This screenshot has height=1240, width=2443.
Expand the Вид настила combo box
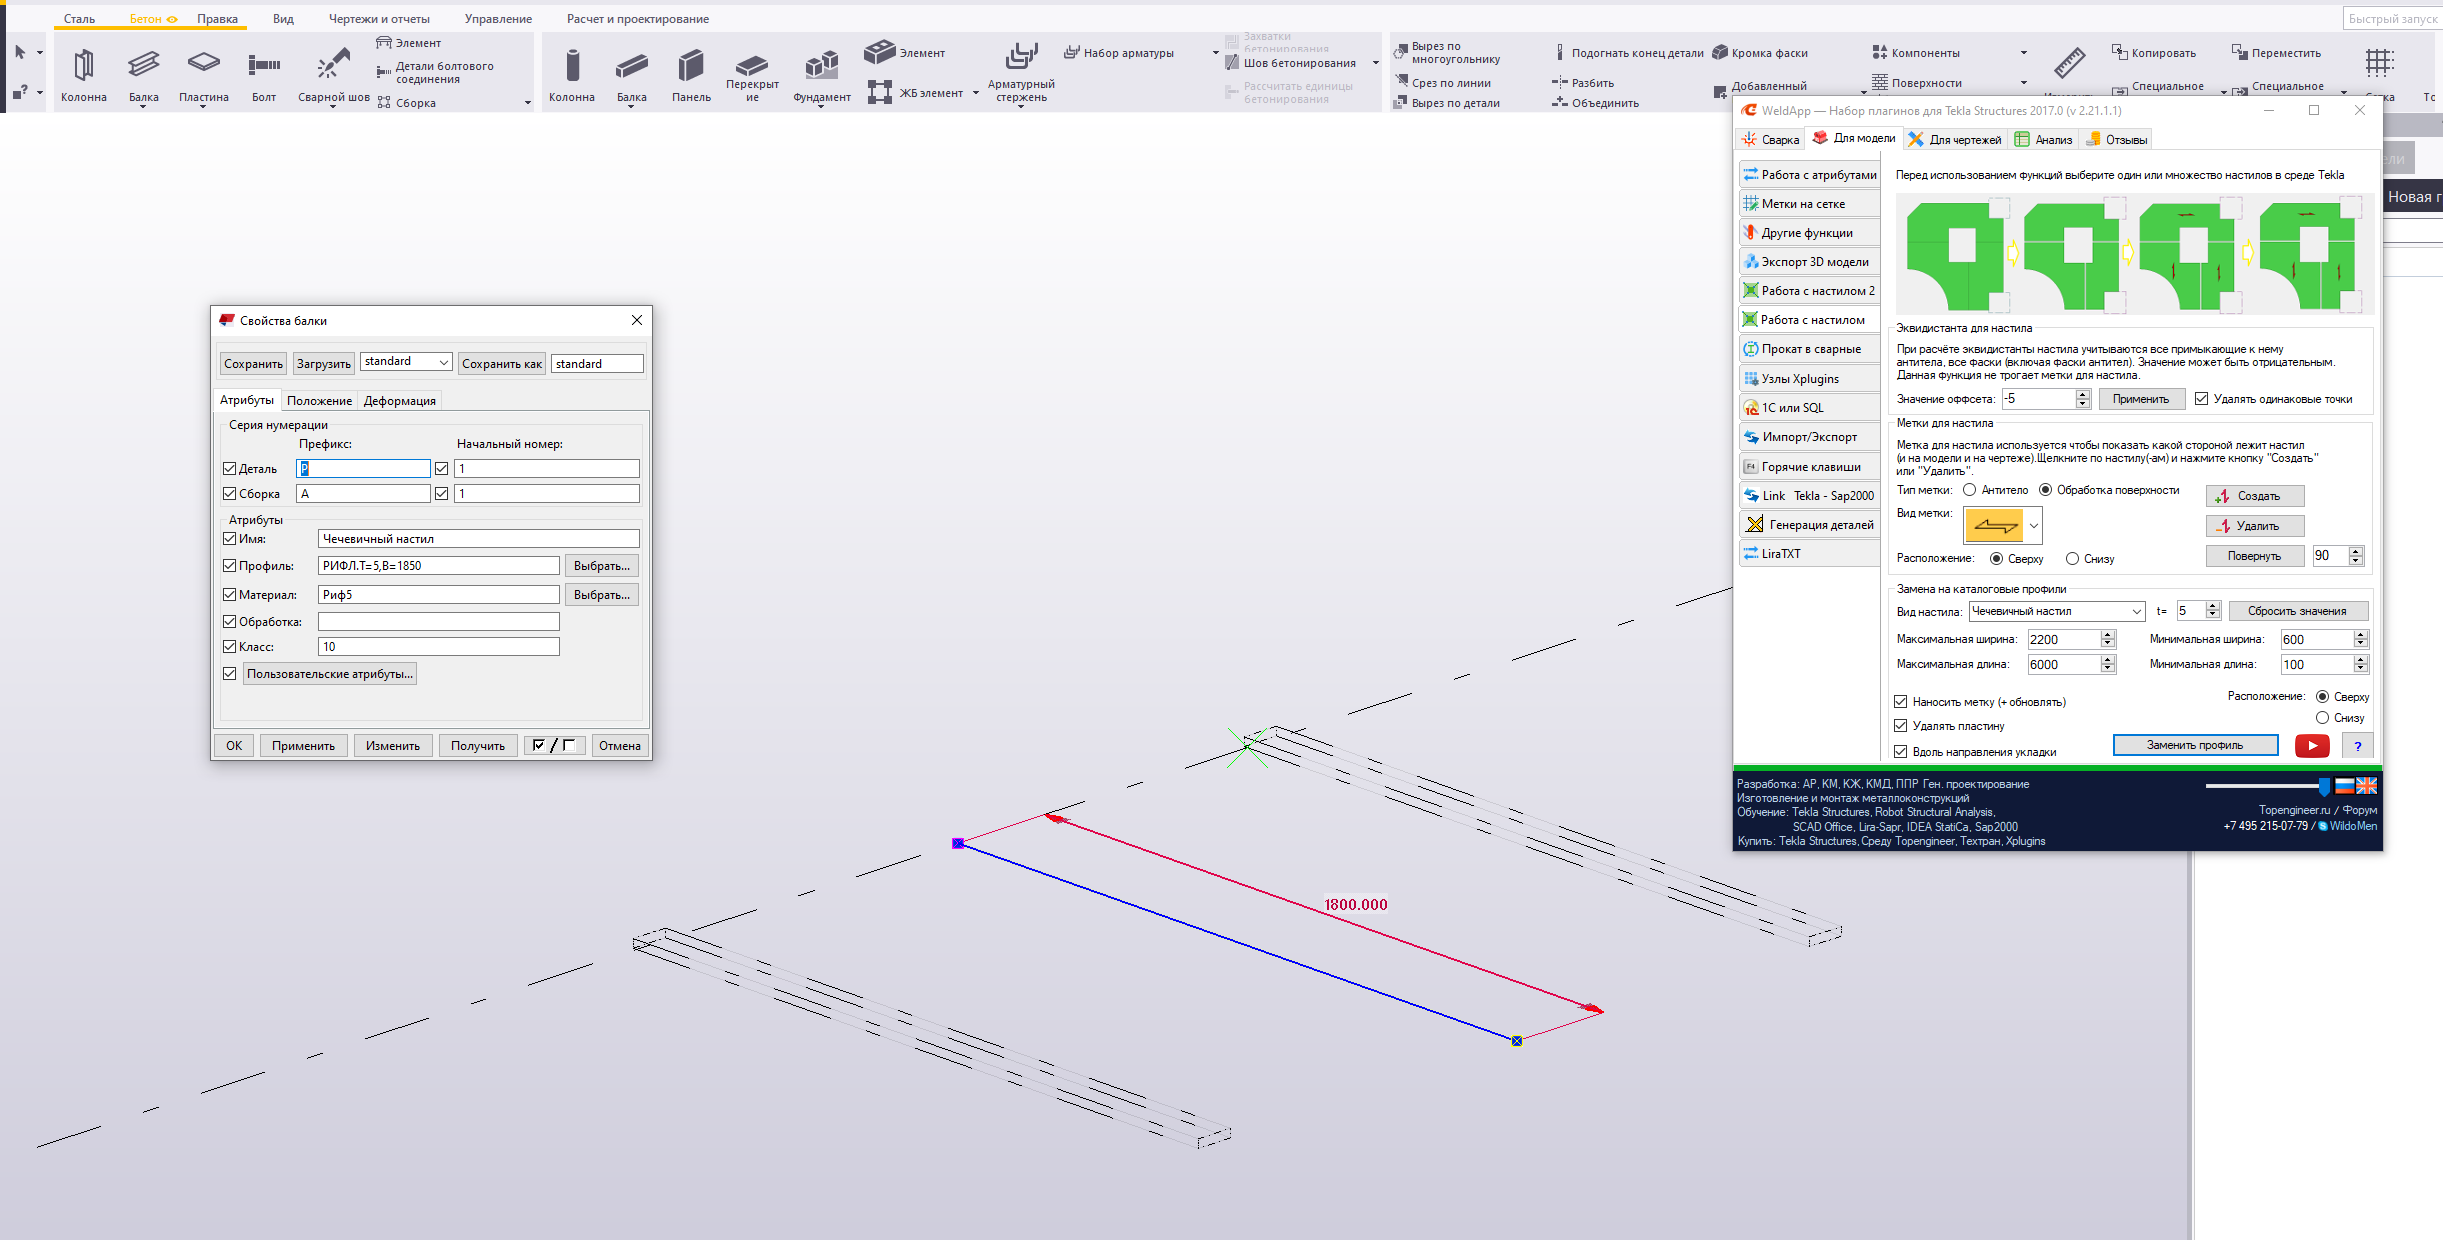pyautogui.click(x=2136, y=611)
